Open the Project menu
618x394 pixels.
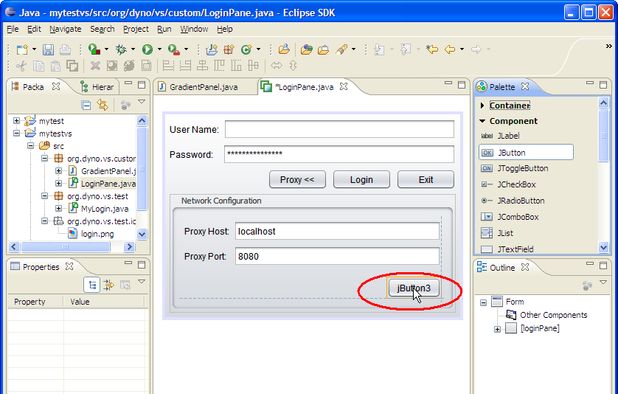(x=136, y=29)
